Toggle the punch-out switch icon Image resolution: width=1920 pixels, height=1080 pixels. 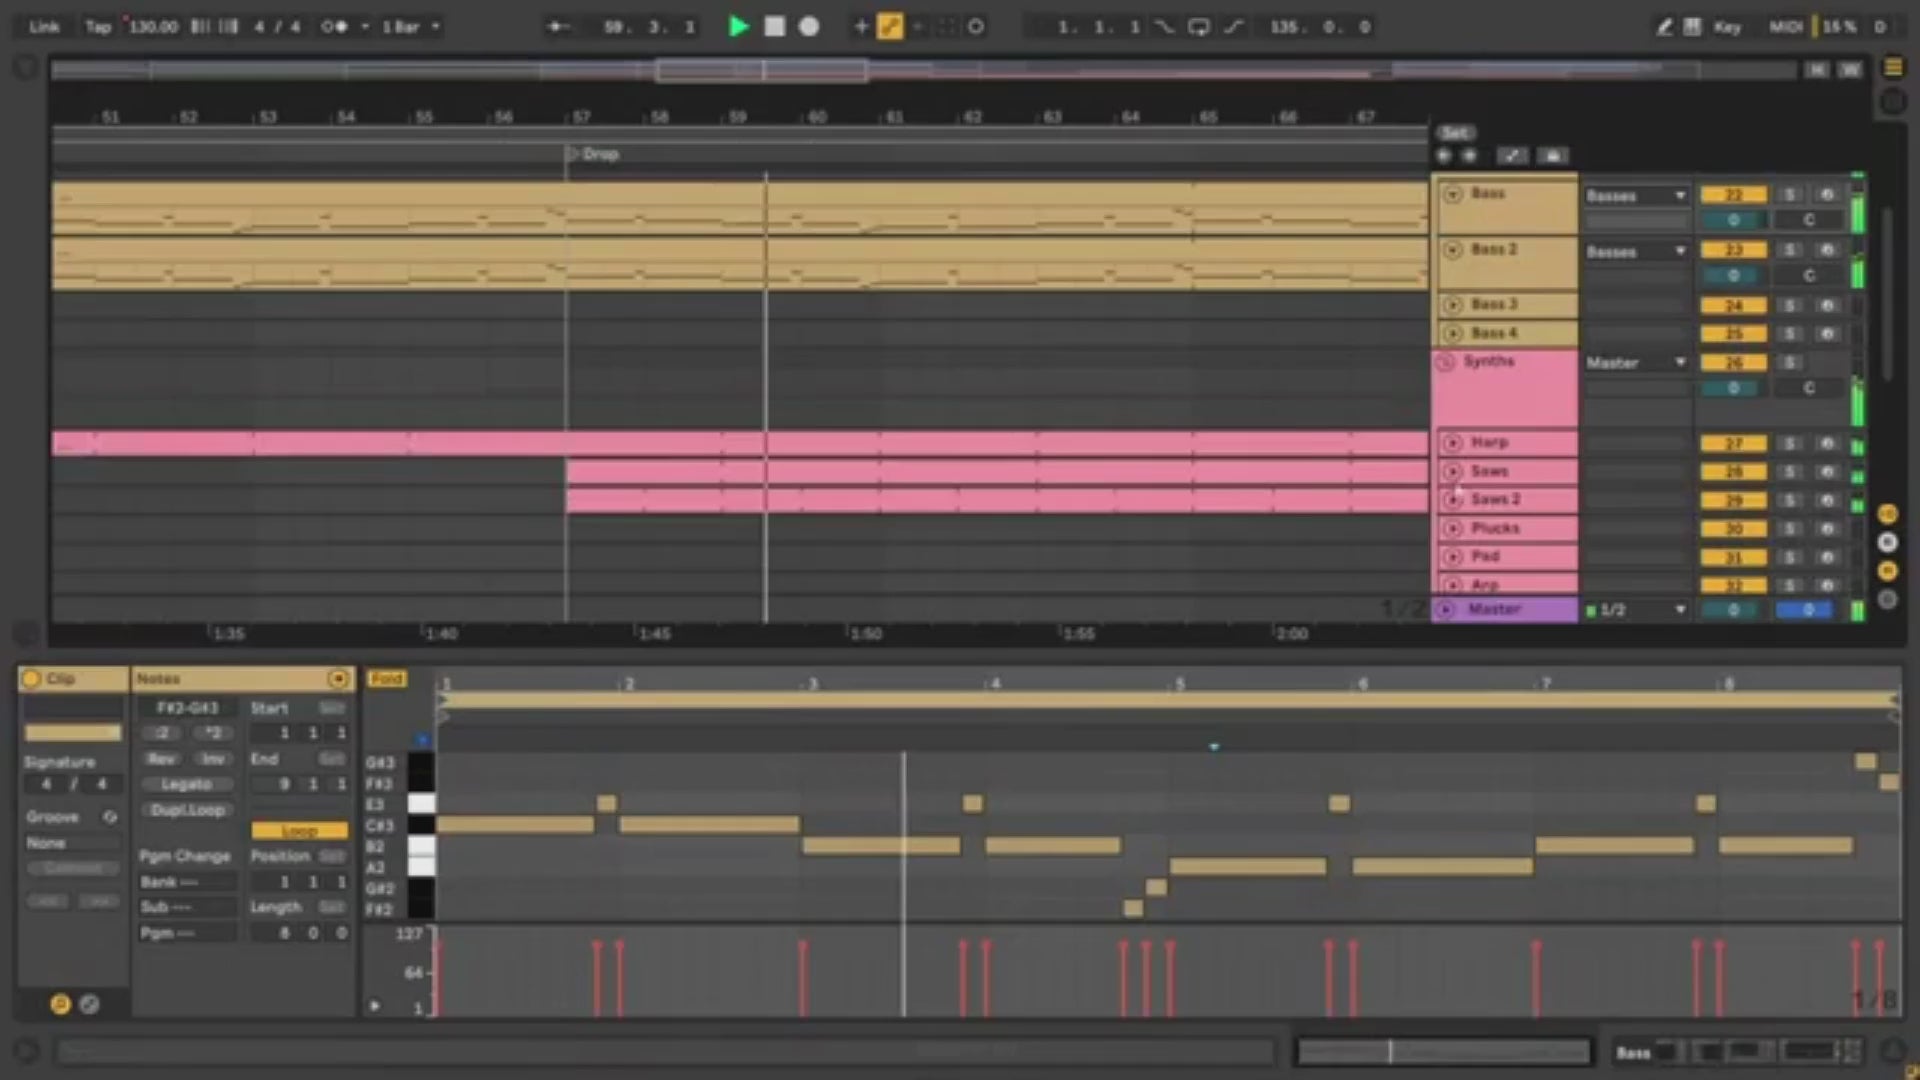click(1233, 27)
